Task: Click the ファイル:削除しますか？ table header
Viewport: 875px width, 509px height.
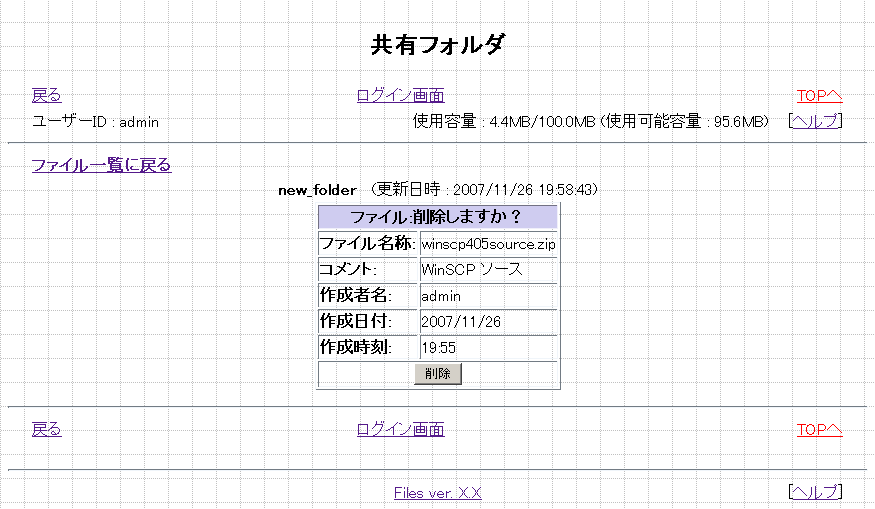Action: tap(437, 217)
